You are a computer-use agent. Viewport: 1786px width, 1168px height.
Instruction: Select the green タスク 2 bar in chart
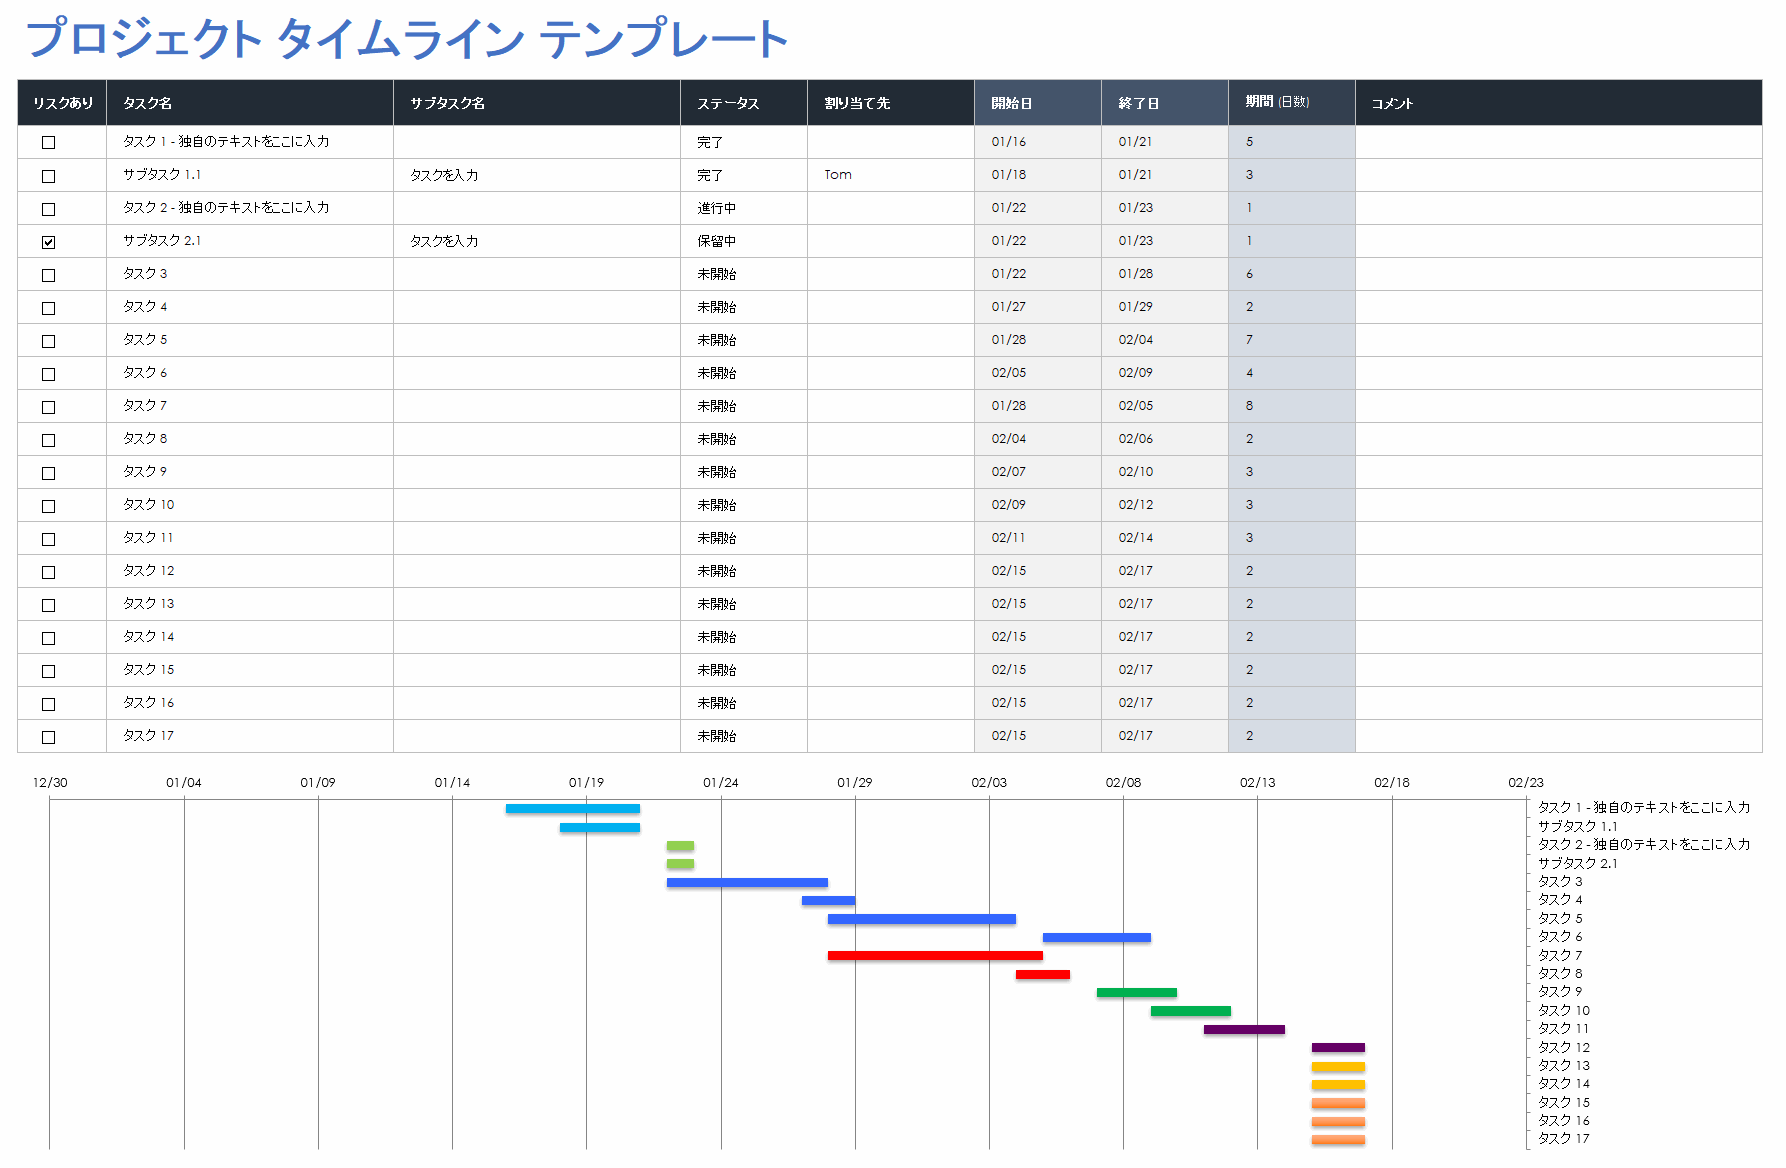tap(680, 846)
